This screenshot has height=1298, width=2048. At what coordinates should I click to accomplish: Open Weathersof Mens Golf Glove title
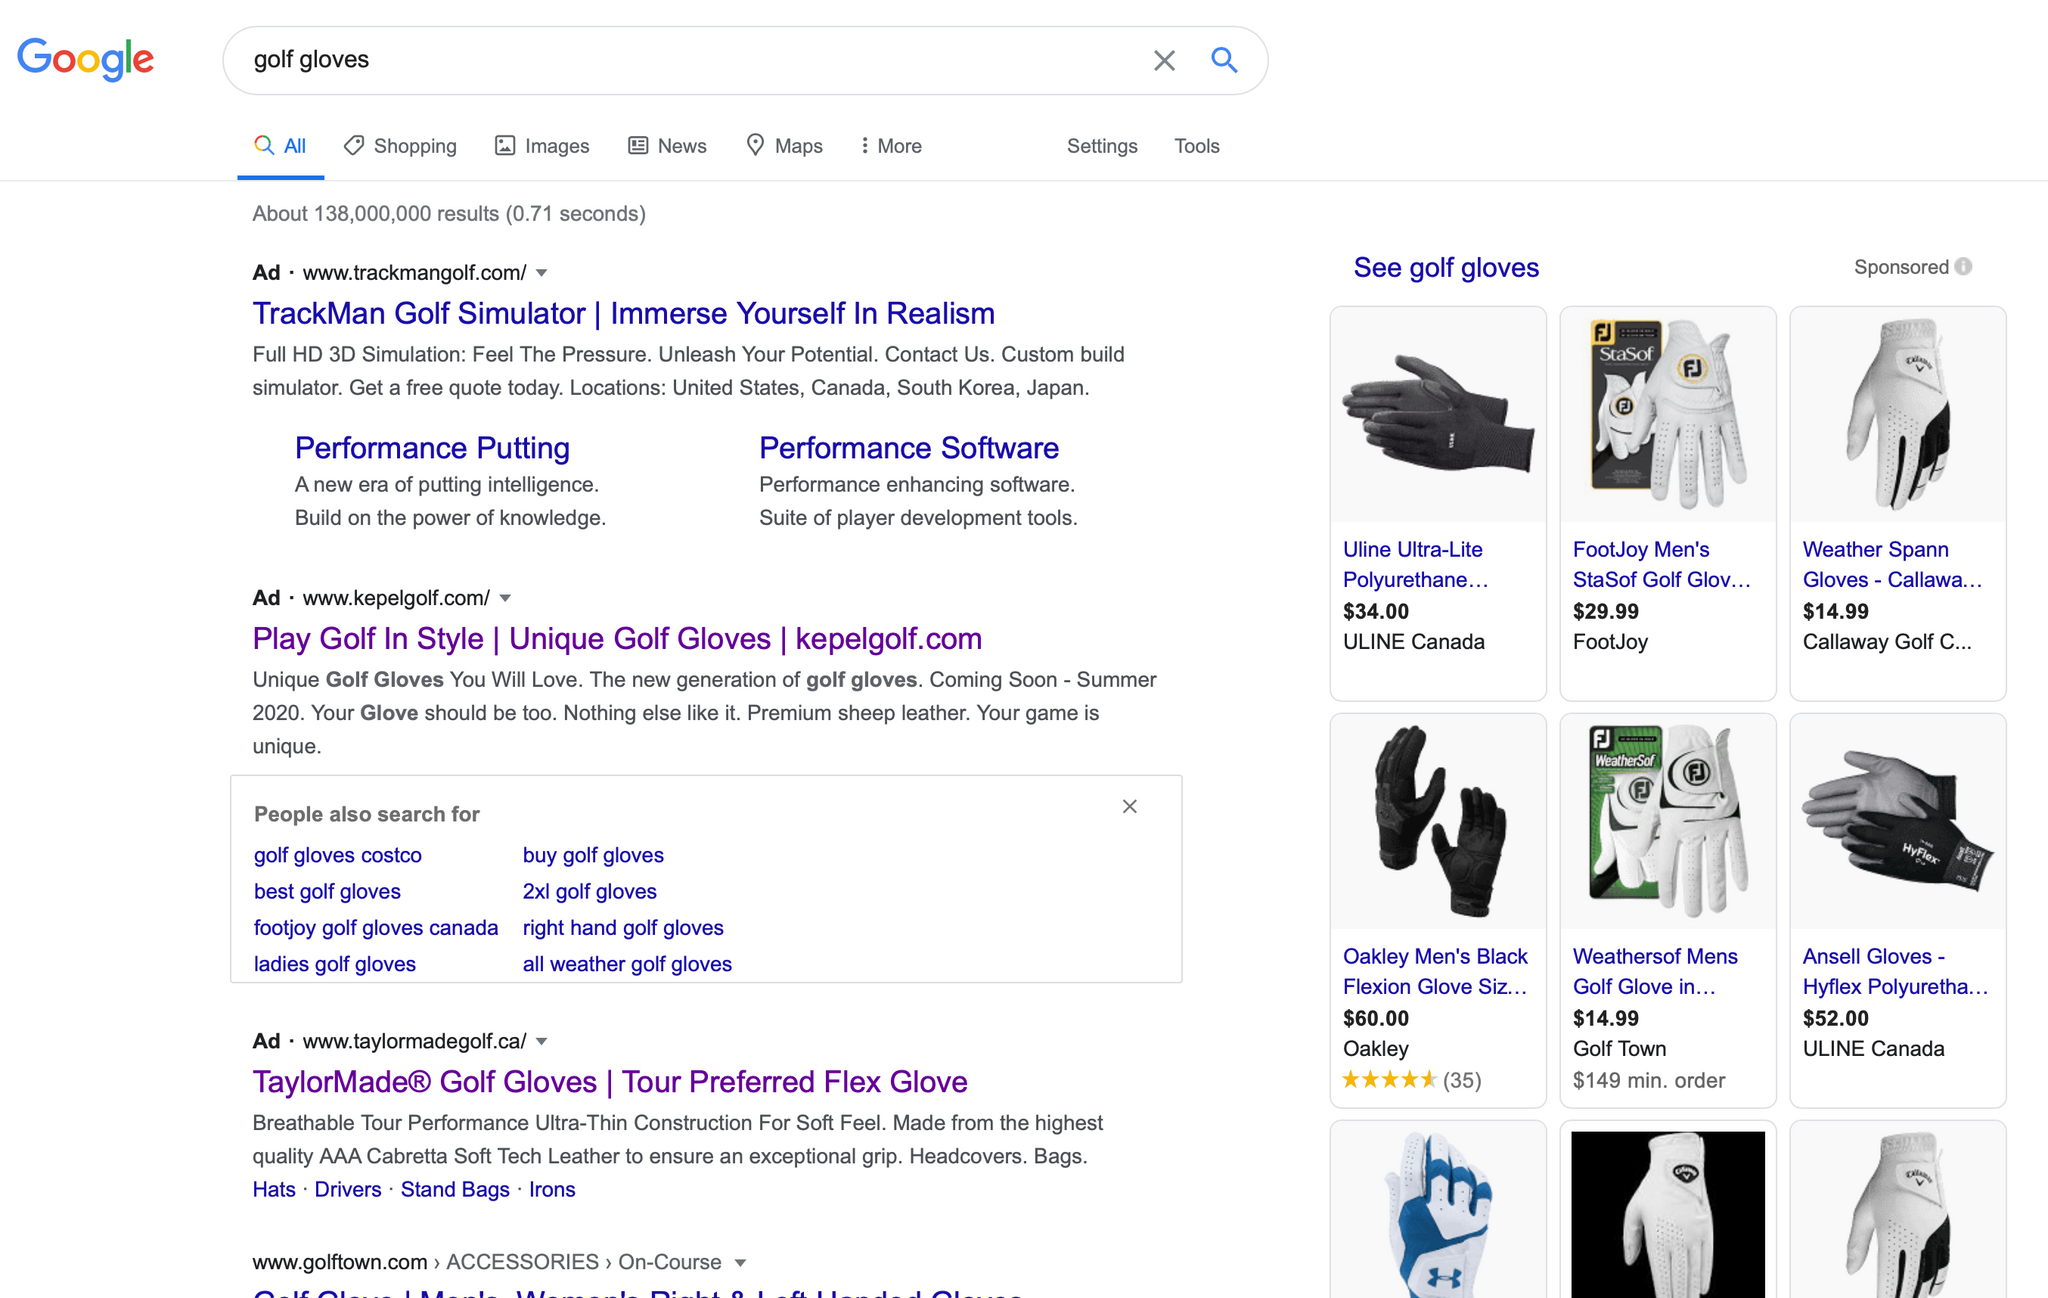1655,971
